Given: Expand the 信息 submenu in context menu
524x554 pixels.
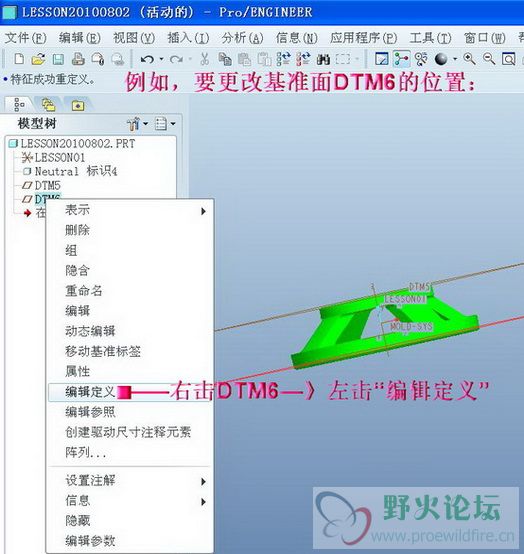Looking at the screenshot, I should [x=131, y=501].
